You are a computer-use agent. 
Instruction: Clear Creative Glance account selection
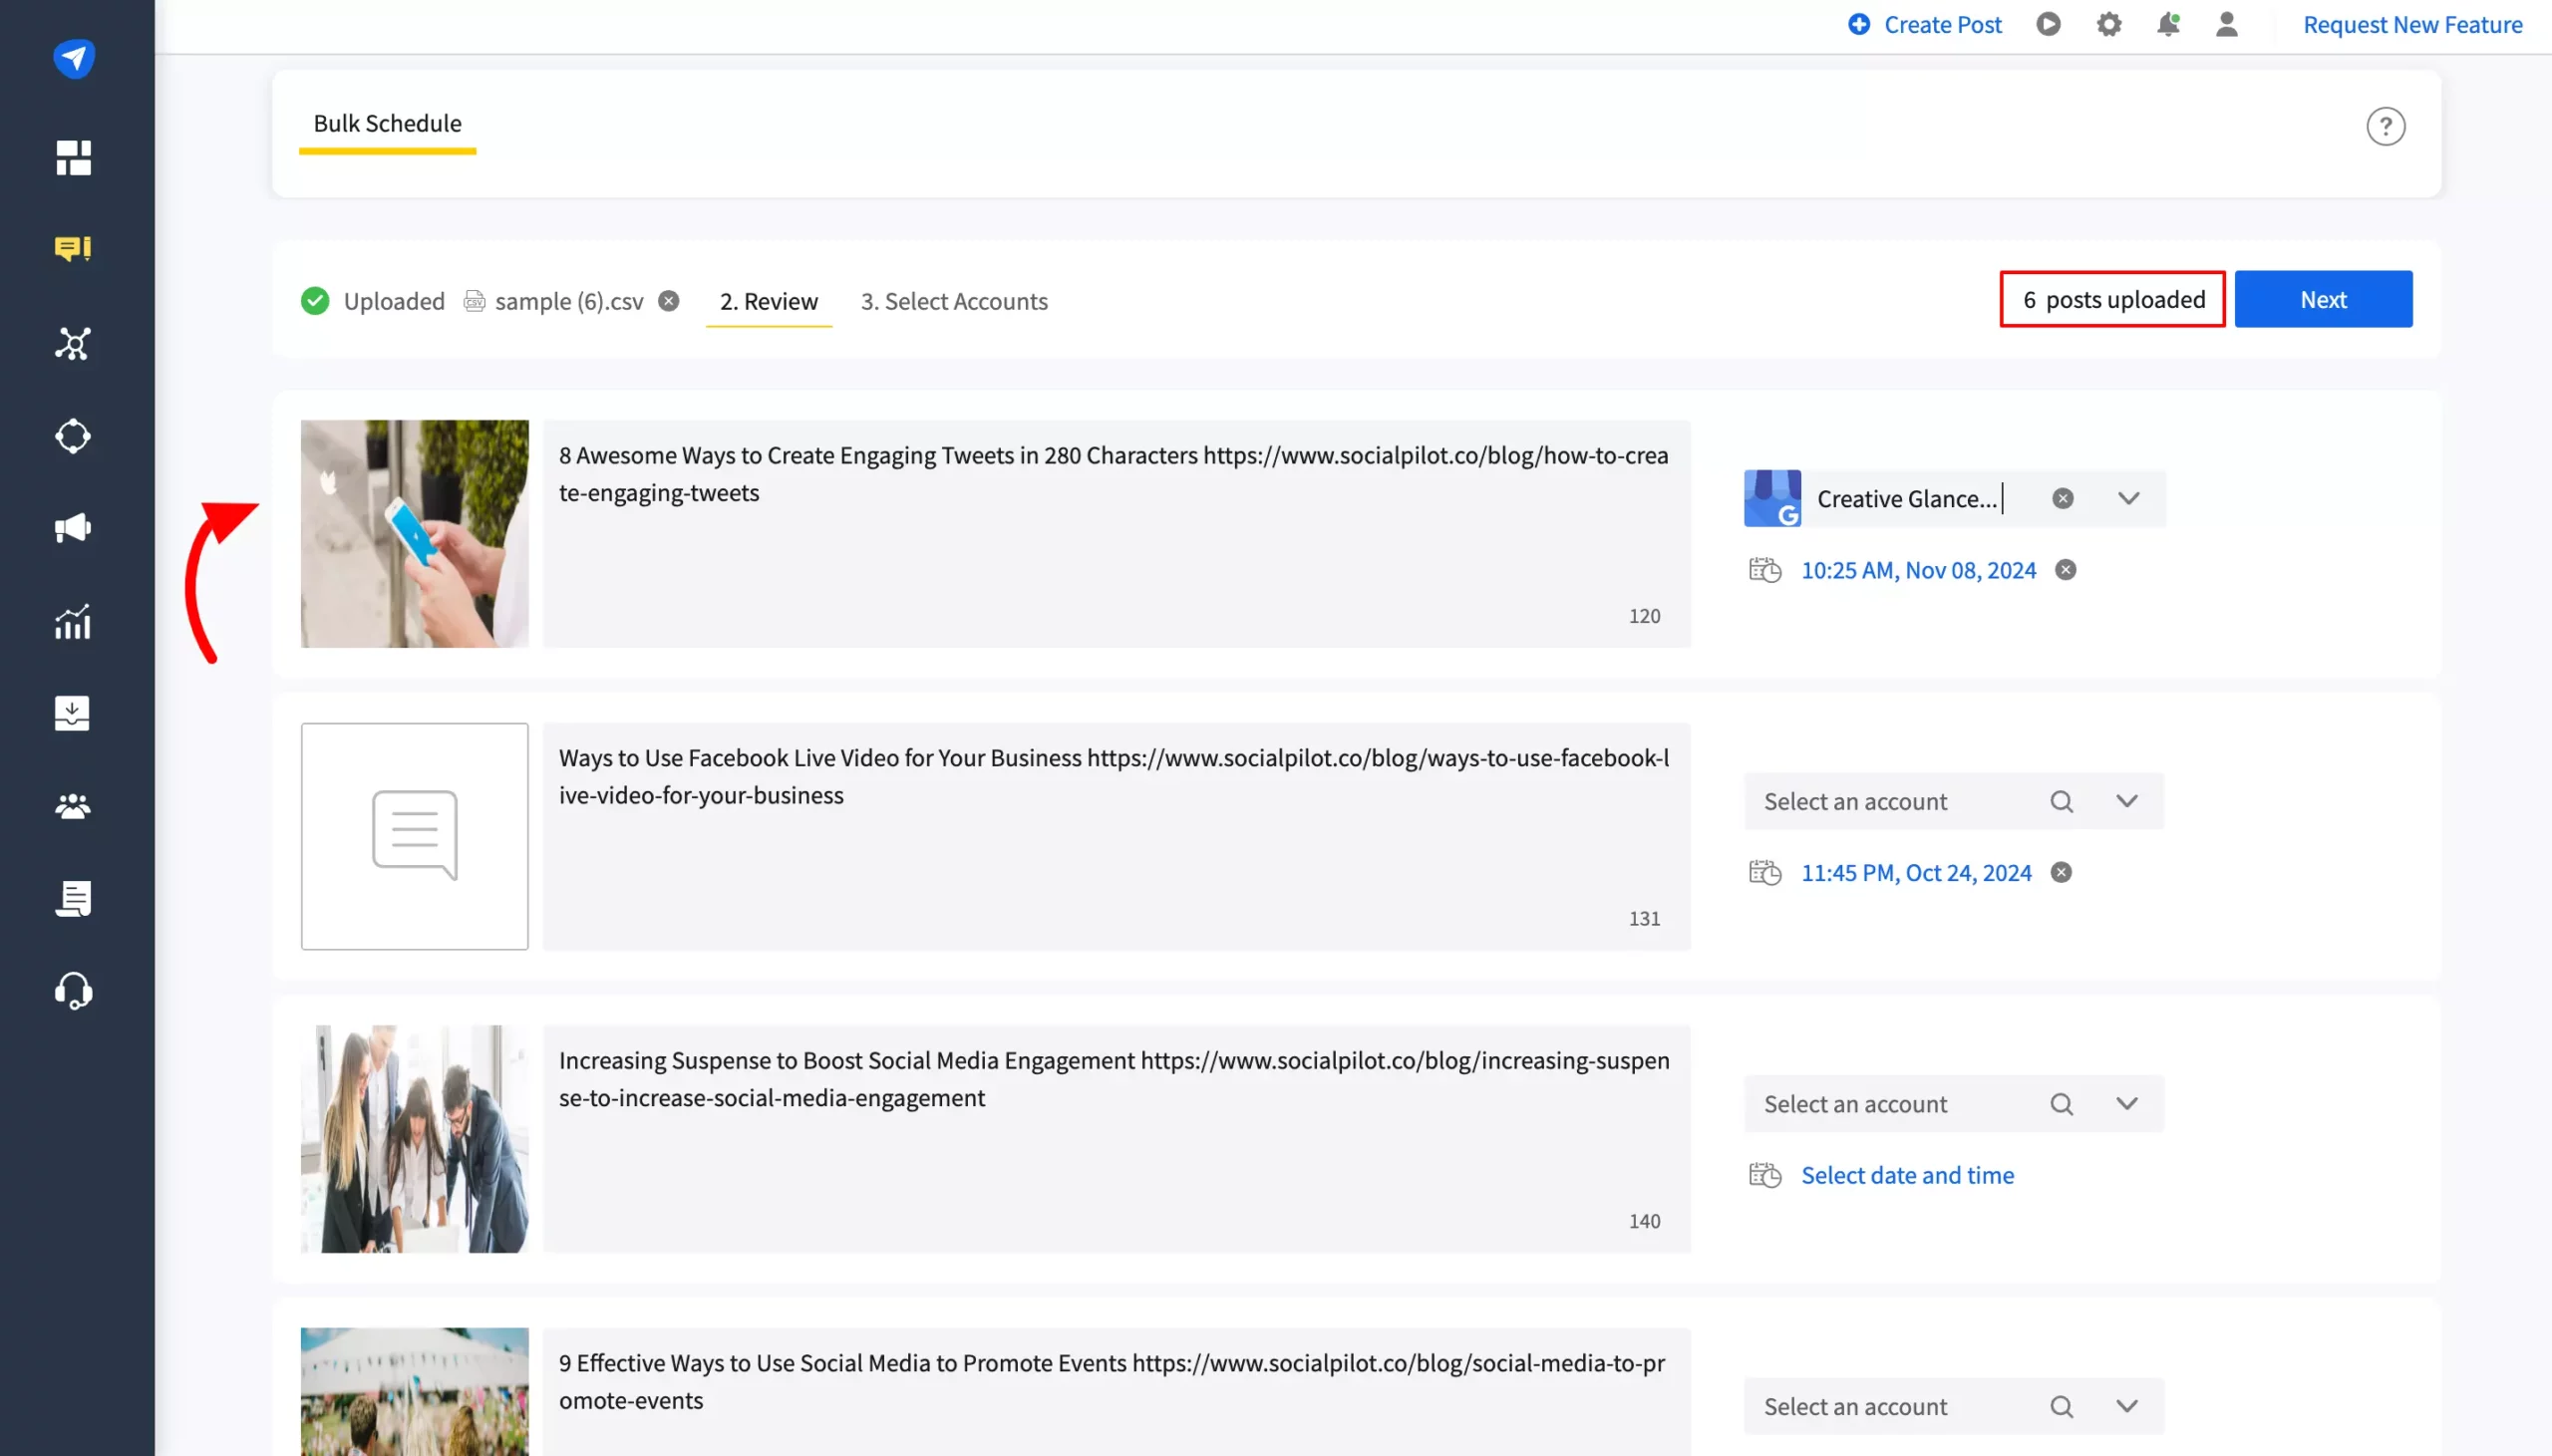[x=2062, y=498]
